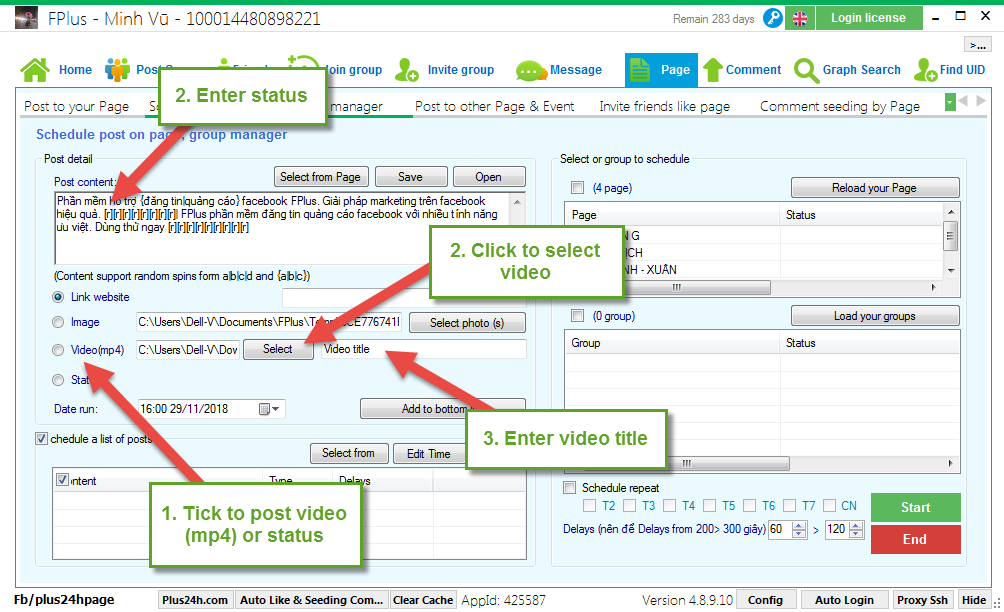
Task: Open the Home menu
Action: [76, 70]
